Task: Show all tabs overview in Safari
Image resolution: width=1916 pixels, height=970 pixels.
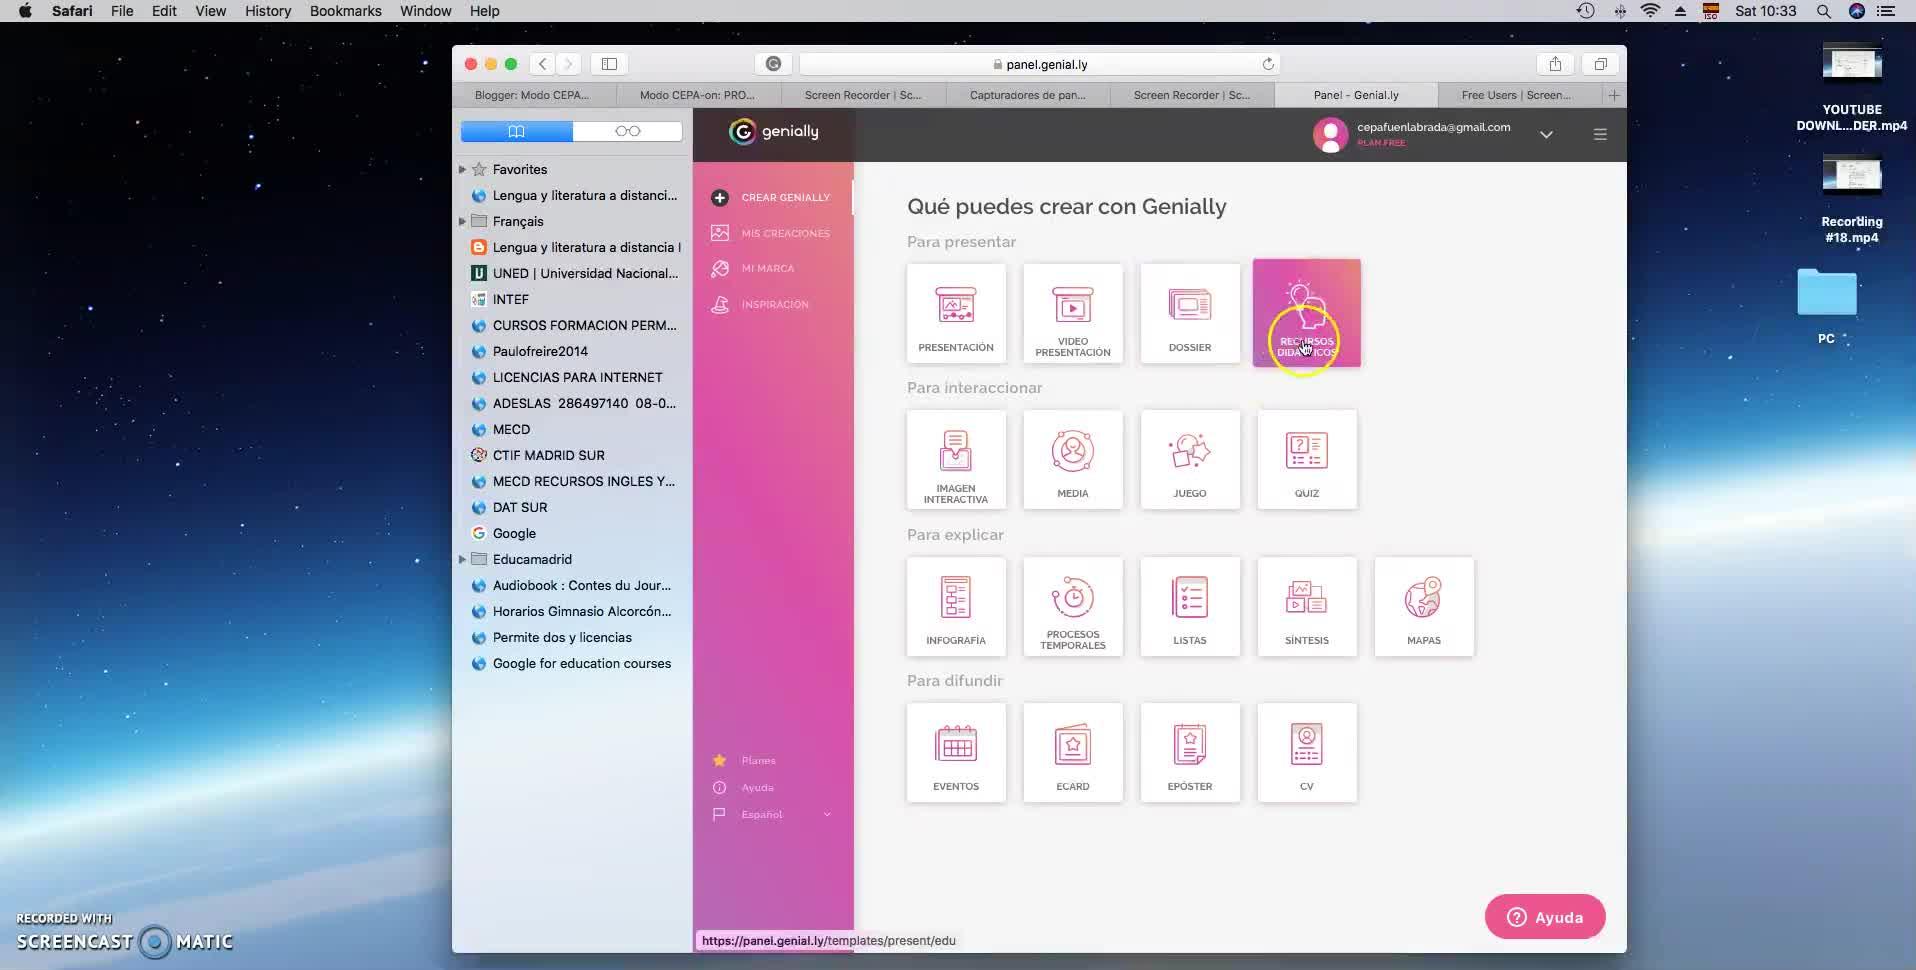Action: point(1600,64)
